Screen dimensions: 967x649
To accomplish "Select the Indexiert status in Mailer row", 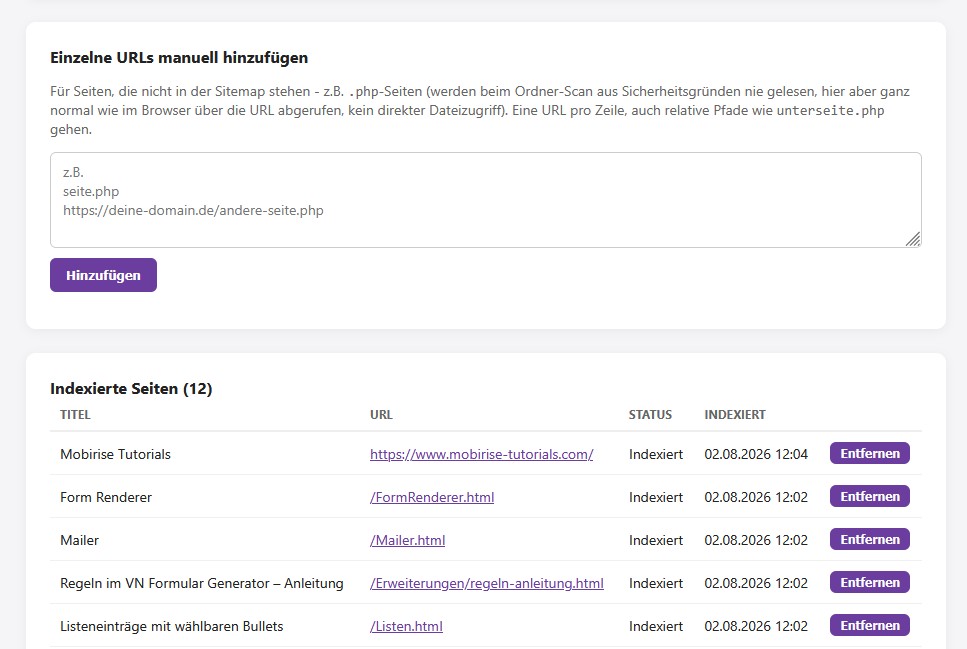I will pos(656,540).
